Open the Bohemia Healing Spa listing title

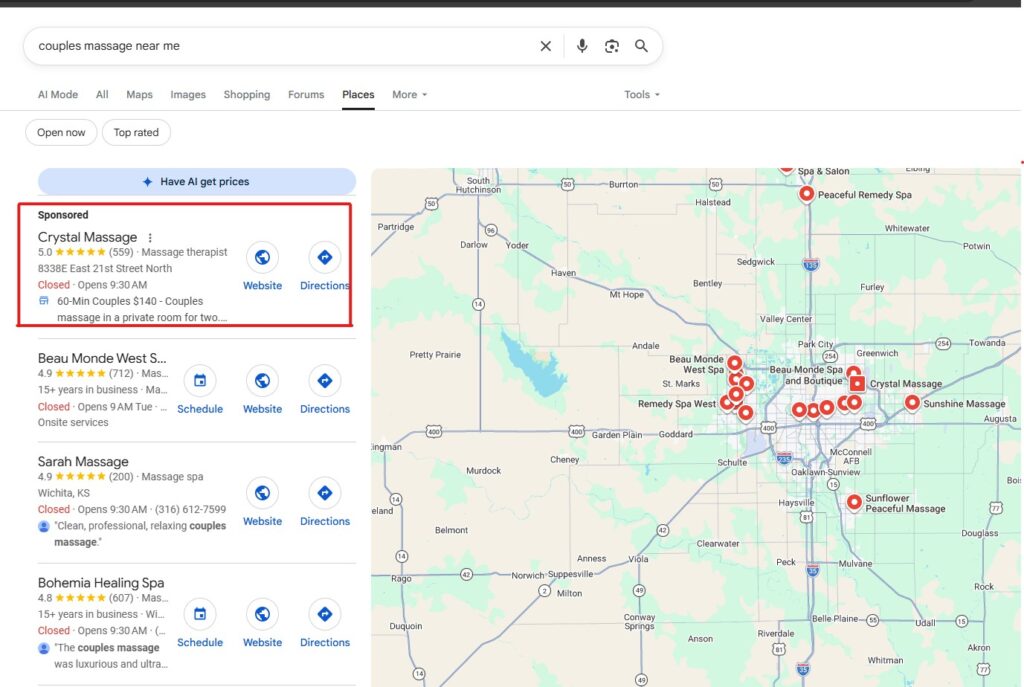pos(101,583)
